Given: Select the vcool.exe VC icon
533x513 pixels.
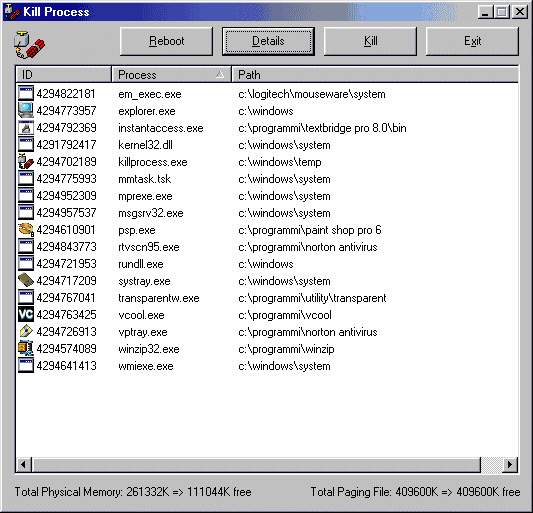Looking at the screenshot, I should click(x=26, y=315).
